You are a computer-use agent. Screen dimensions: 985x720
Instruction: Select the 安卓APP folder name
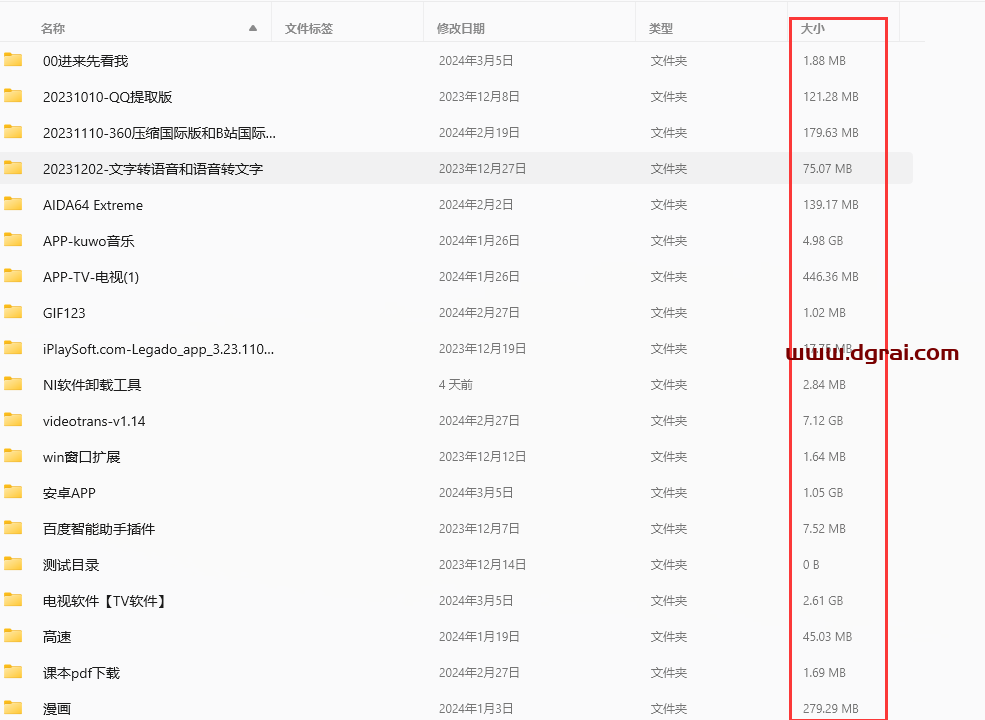point(69,493)
